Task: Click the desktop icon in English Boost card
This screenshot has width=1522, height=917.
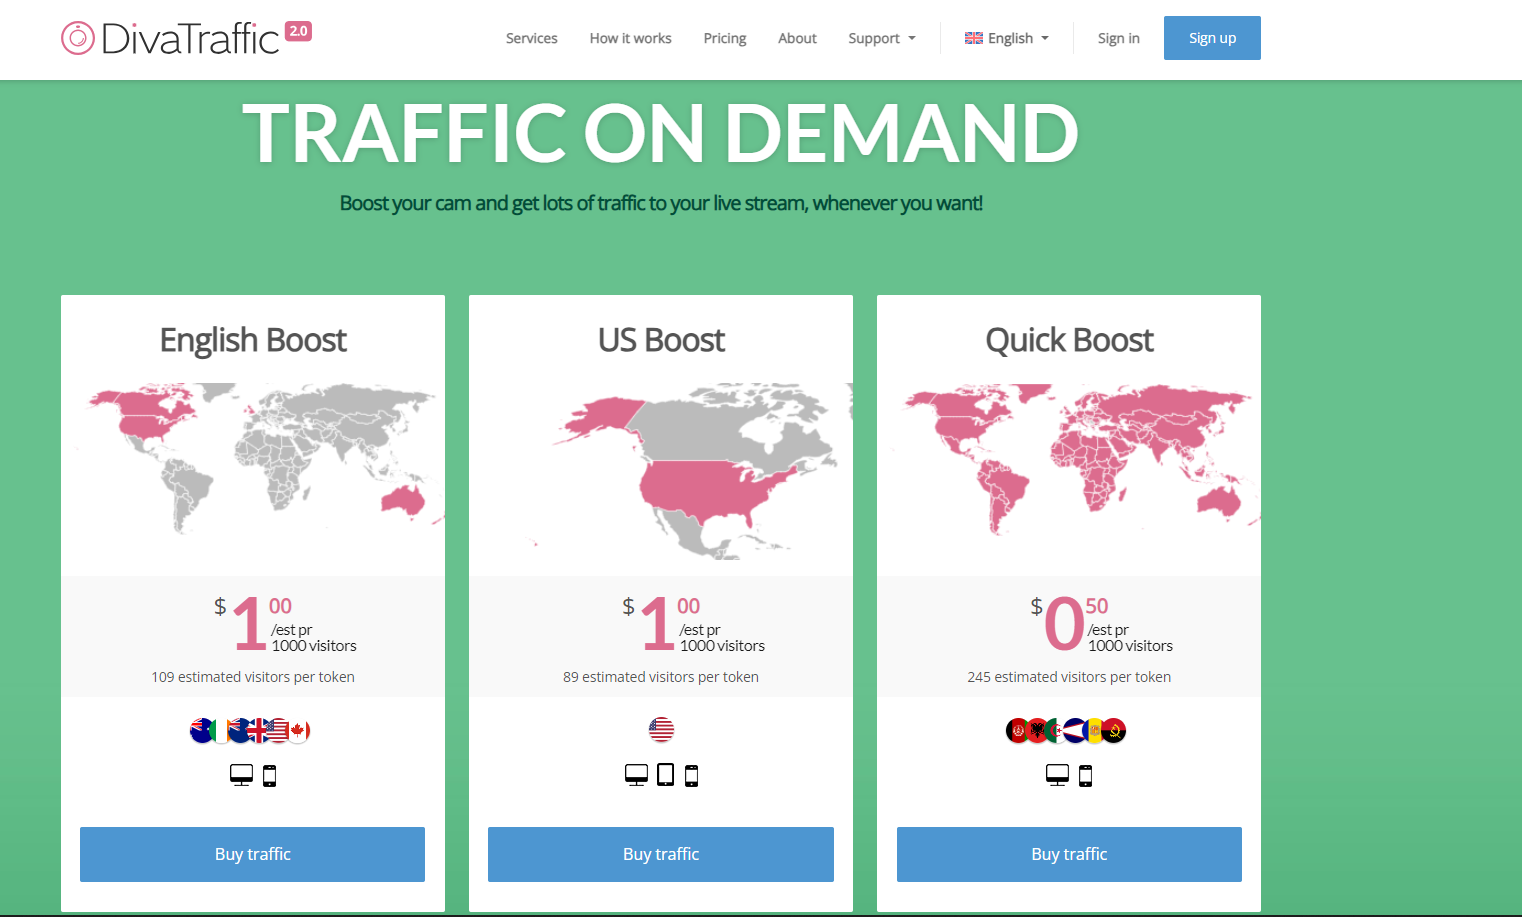Action: (x=241, y=775)
